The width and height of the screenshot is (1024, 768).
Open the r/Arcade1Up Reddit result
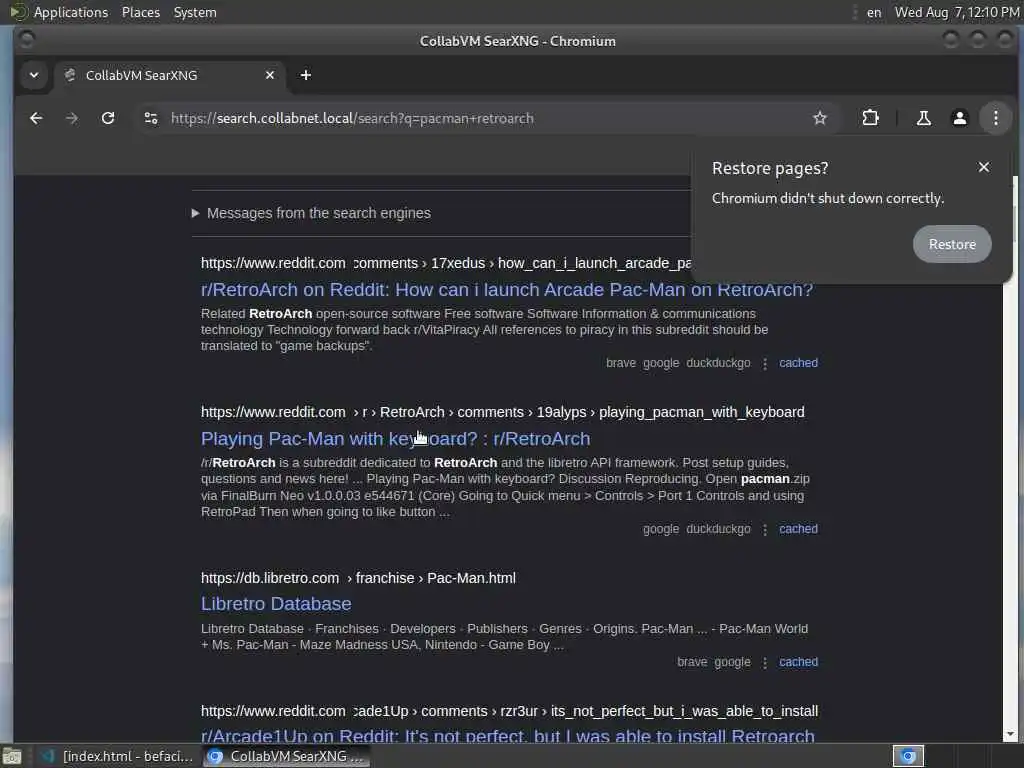click(x=507, y=735)
